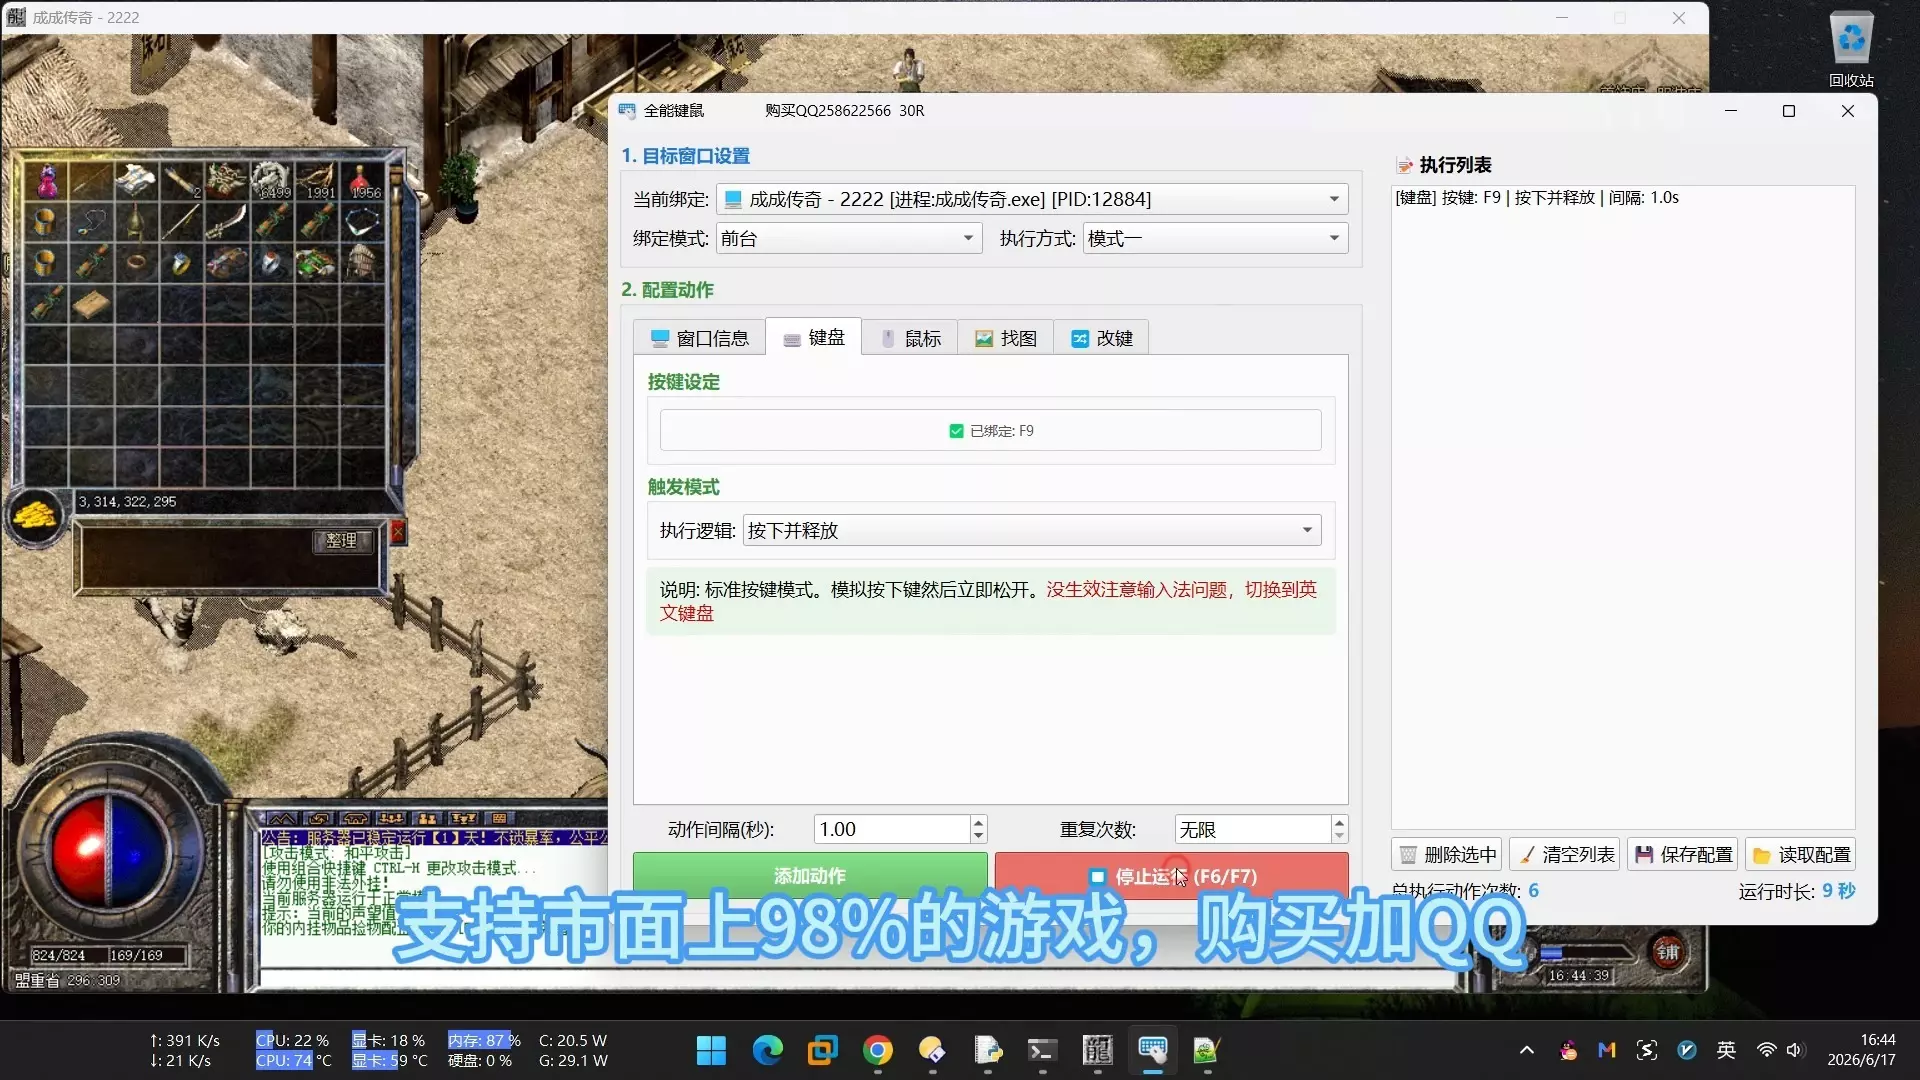Close the game bag with the red X
The height and width of the screenshot is (1080, 1920).
398,532
